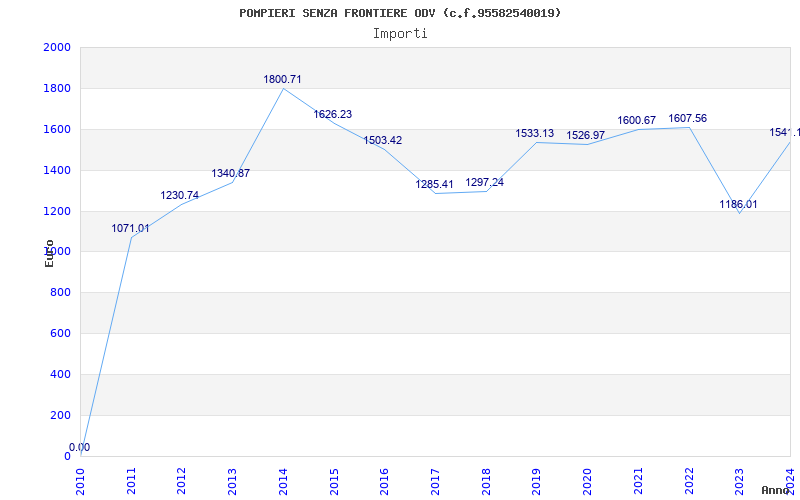Click the 1071.01 data label
The height and width of the screenshot is (500, 800).
[131, 229]
